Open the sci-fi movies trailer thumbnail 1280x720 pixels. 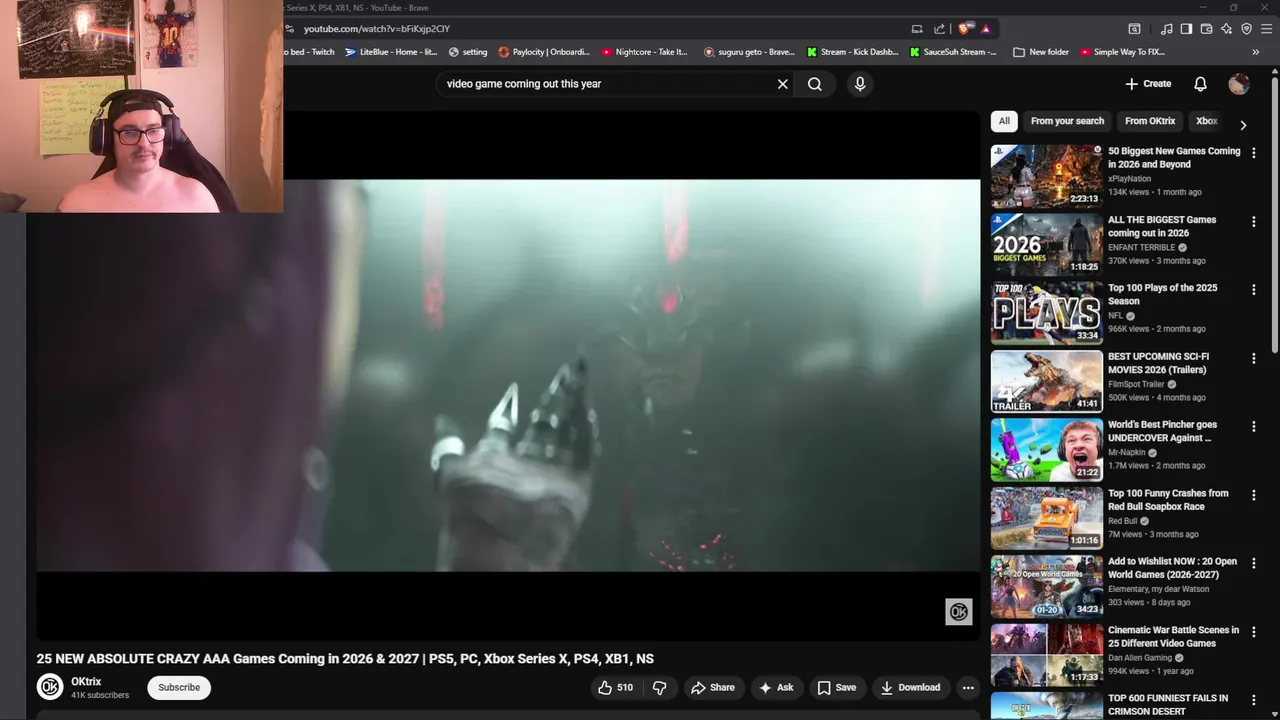1046,381
